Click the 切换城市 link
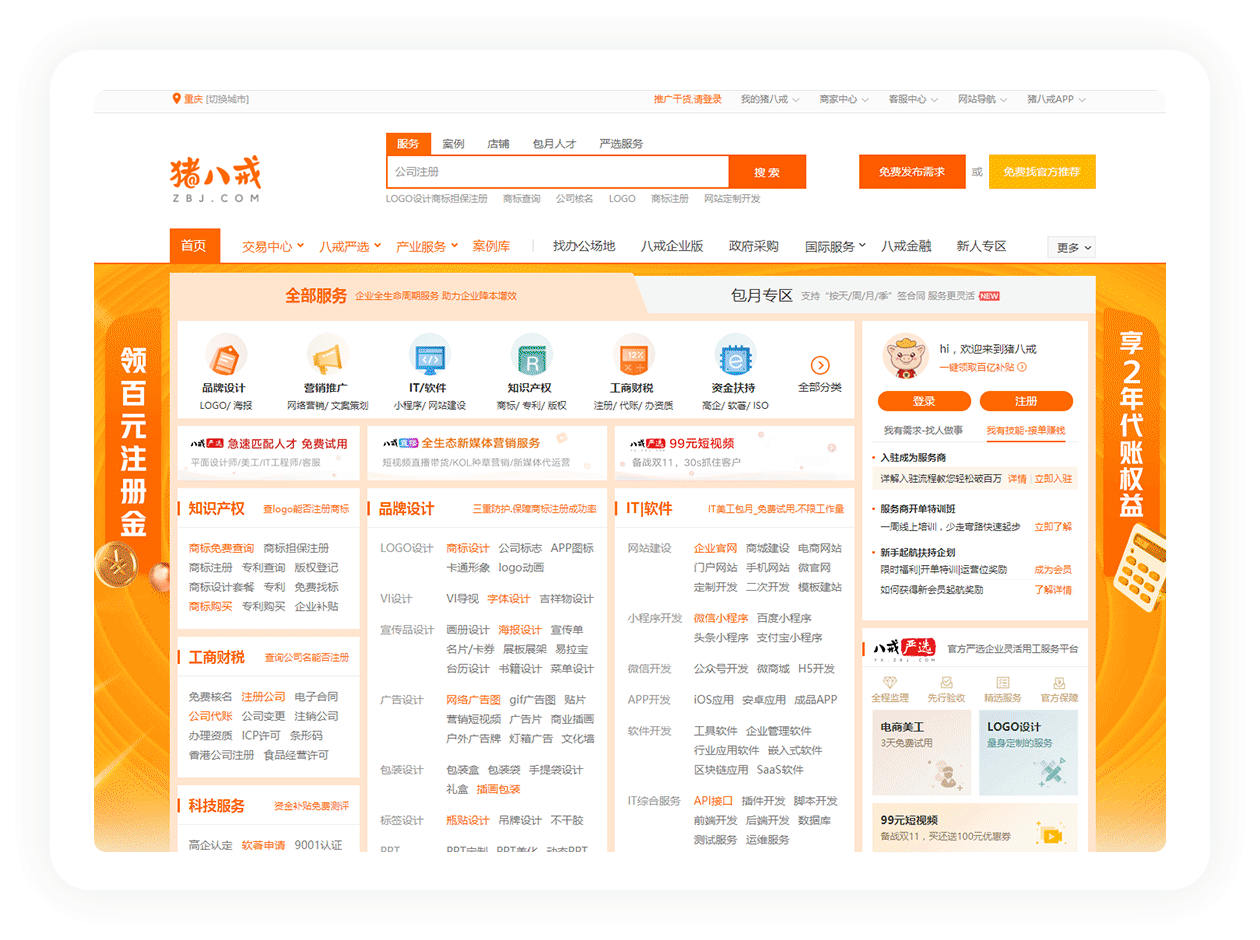 [227, 100]
